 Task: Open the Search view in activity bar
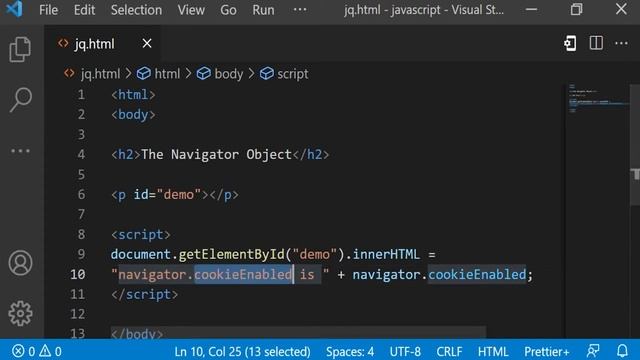20,100
